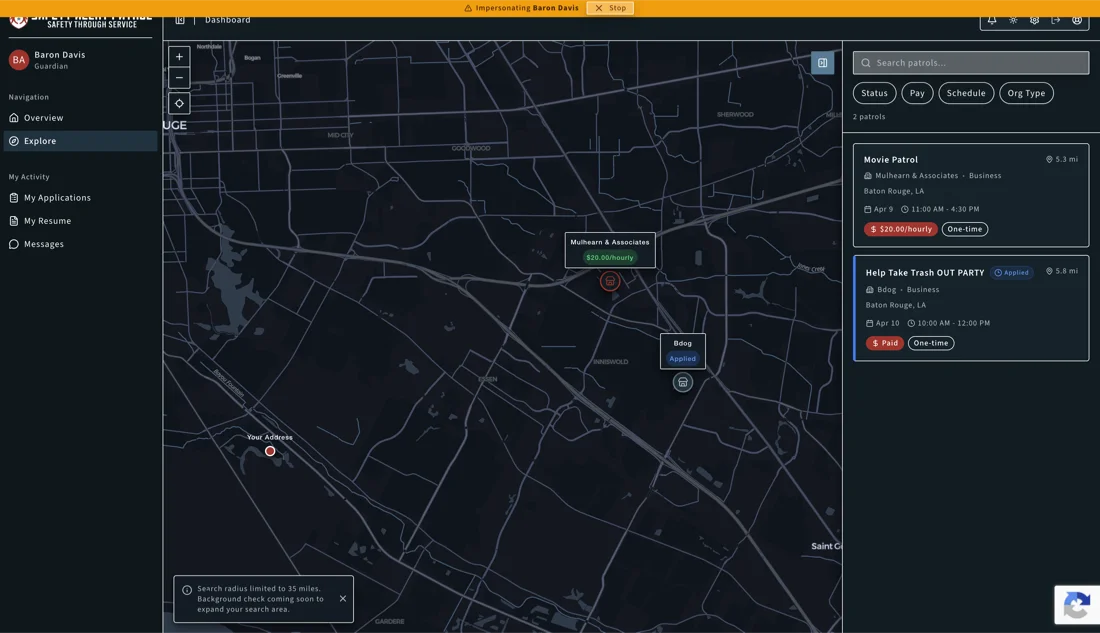Image resolution: width=1100 pixels, height=633 pixels.
Task: Click the info icon in radius notice
Action: tap(187, 590)
